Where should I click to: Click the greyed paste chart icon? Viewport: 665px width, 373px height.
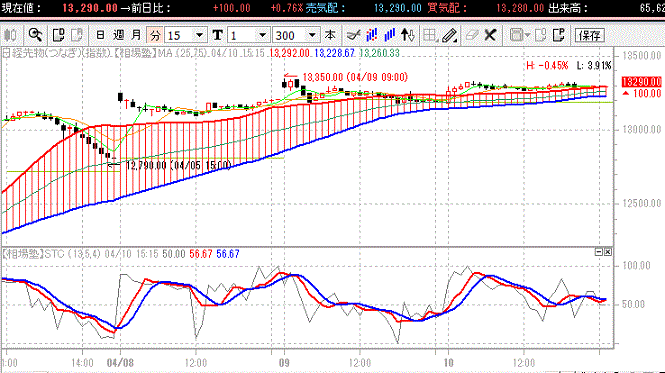(x=77, y=35)
